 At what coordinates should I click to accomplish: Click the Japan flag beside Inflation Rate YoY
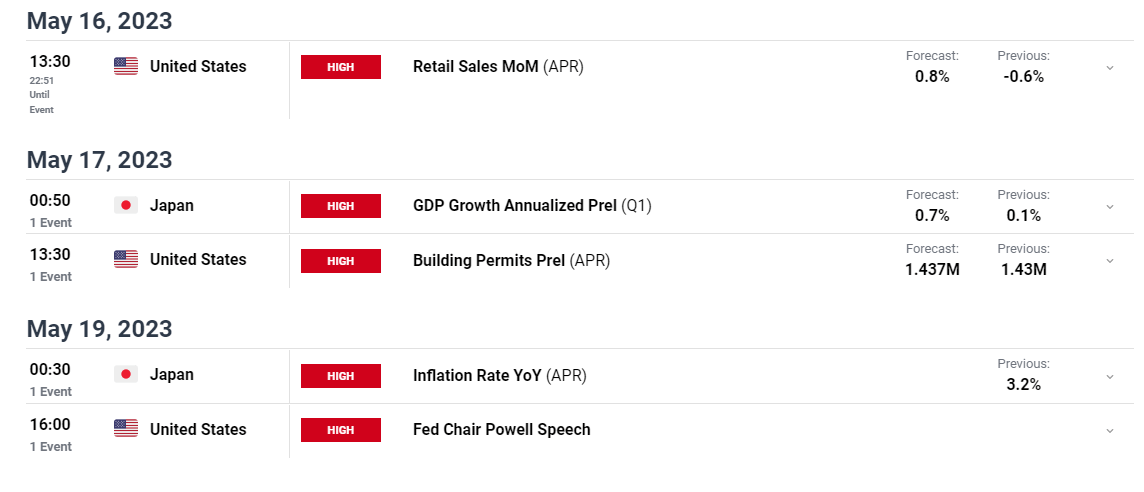point(125,375)
